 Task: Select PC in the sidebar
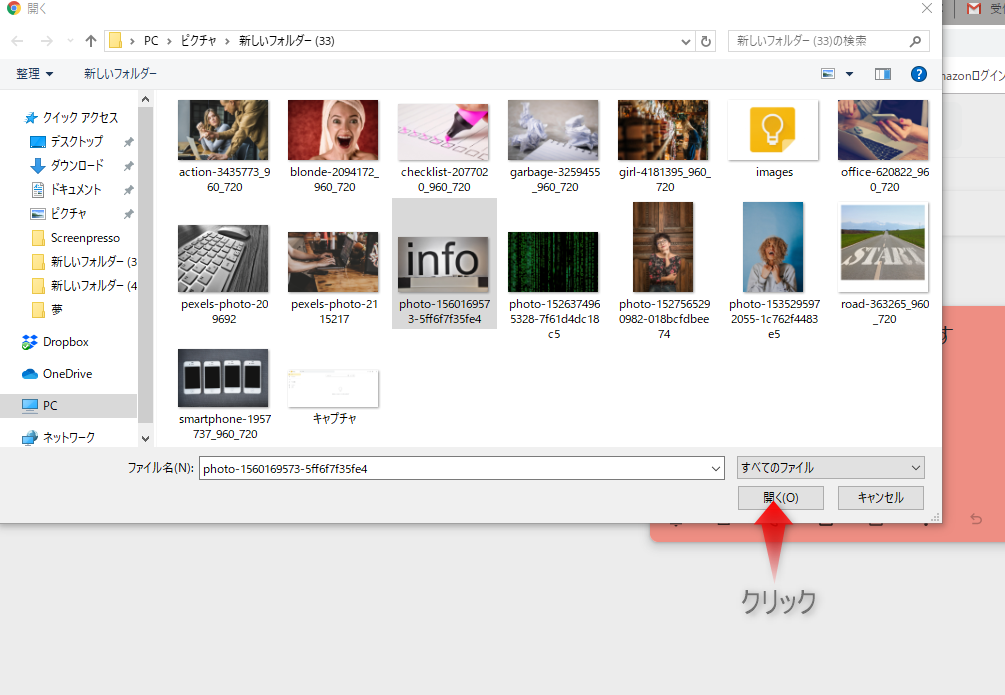[69, 406]
